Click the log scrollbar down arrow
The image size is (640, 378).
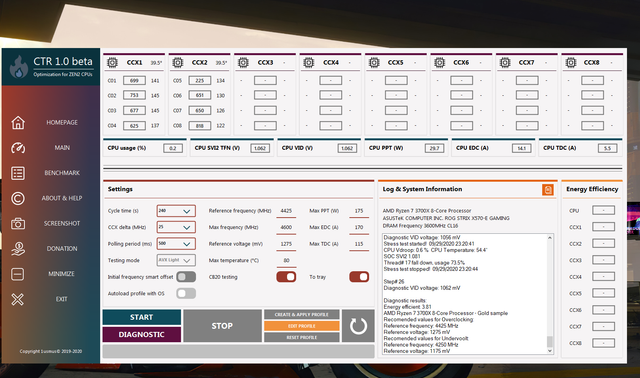(550, 351)
